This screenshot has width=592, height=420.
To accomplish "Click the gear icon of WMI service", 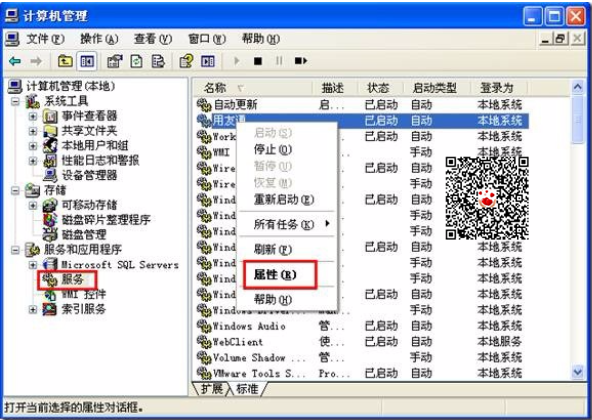I will click(204, 152).
